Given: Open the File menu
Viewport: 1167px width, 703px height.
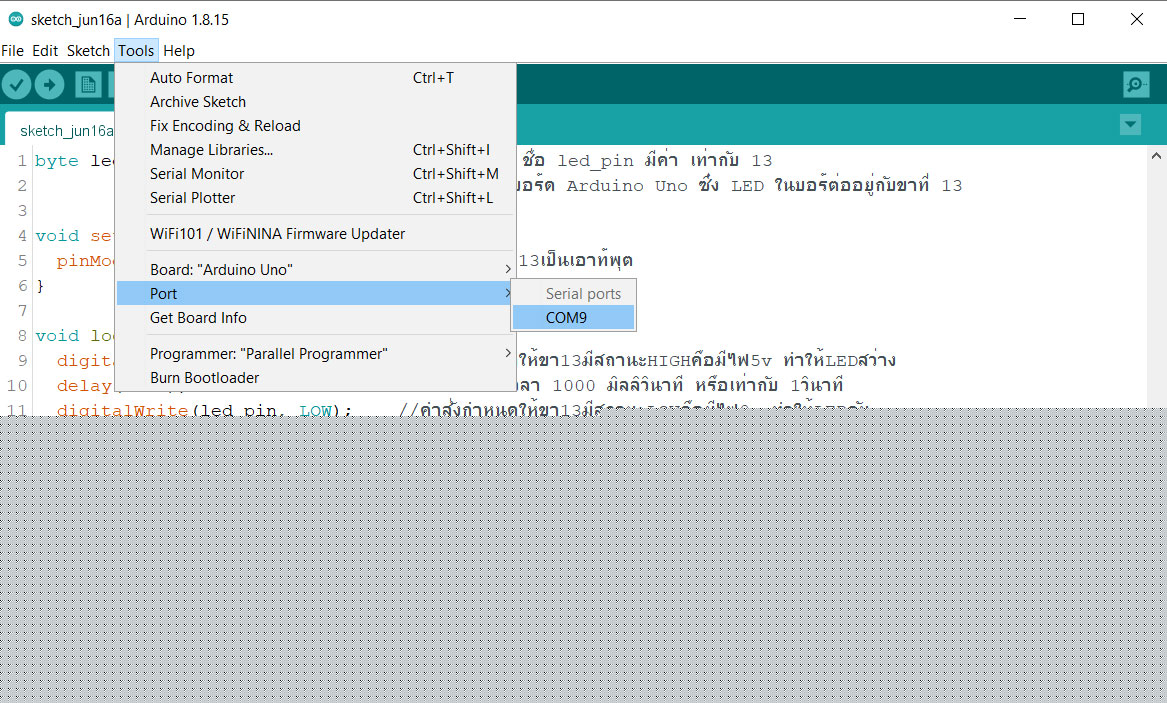Looking at the screenshot, I should click(13, 51).
